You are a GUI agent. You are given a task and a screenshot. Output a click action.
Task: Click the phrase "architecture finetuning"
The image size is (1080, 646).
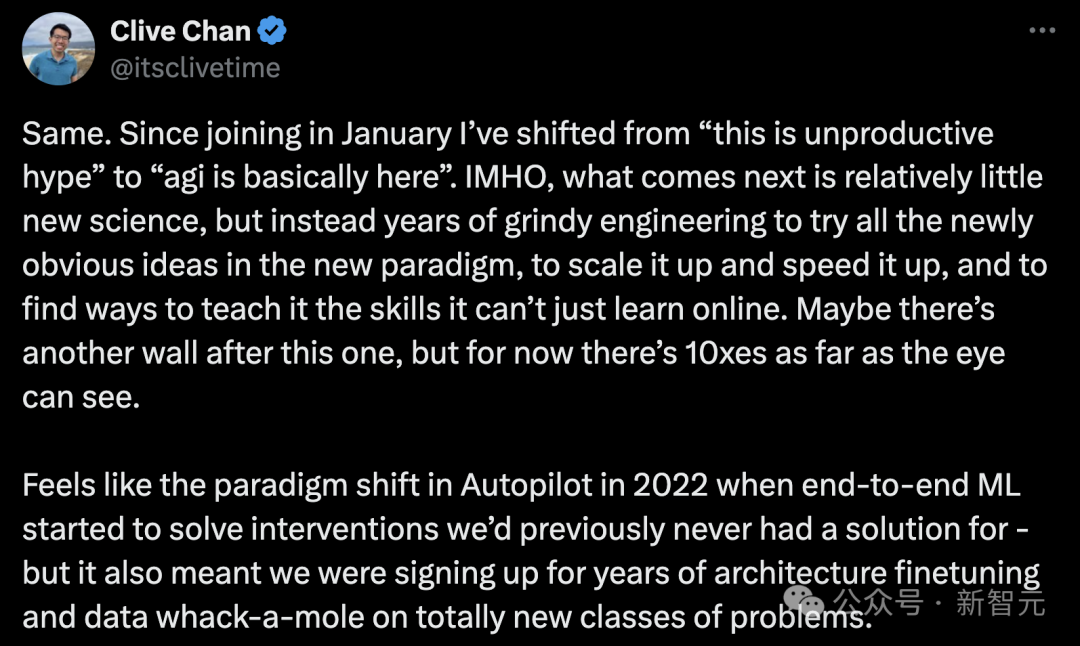859,573
